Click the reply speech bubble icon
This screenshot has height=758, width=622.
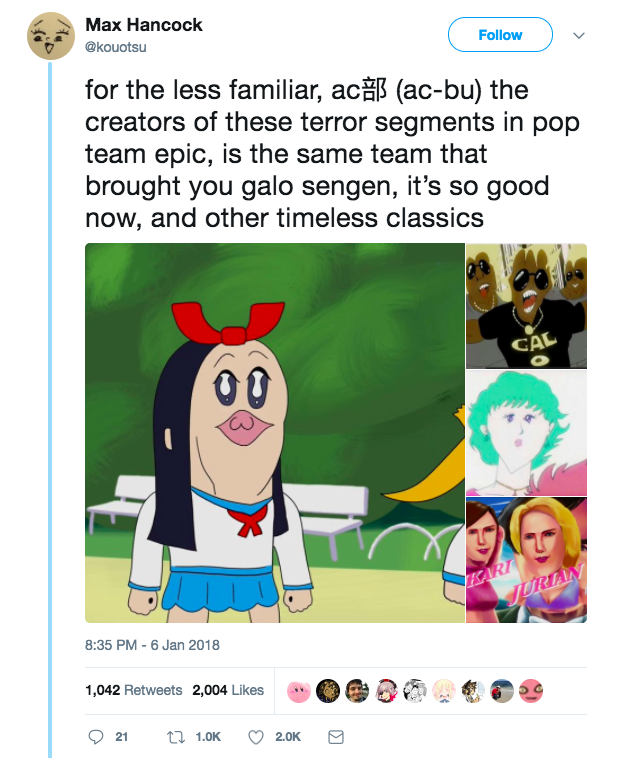coord(96,737)
